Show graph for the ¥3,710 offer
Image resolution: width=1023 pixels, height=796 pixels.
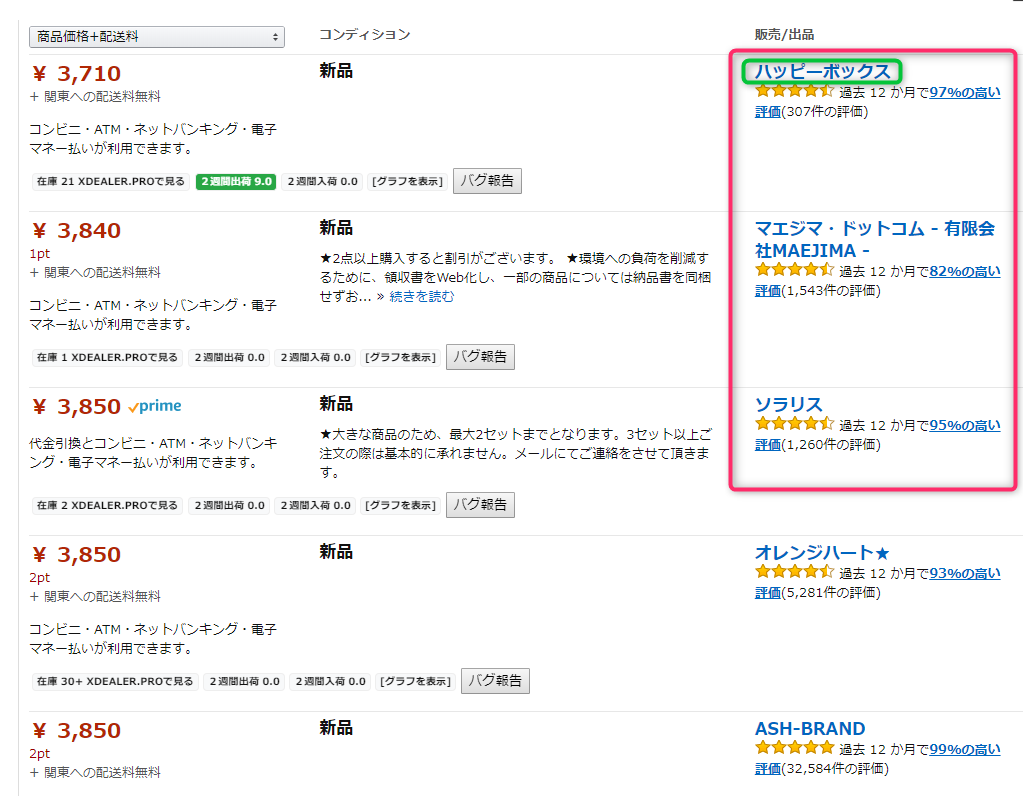pos(407,182)
